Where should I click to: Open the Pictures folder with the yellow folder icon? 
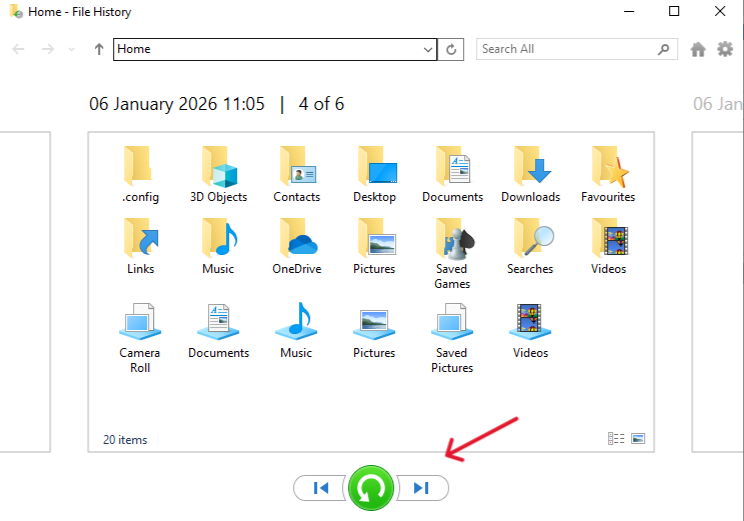pos(374,247)
